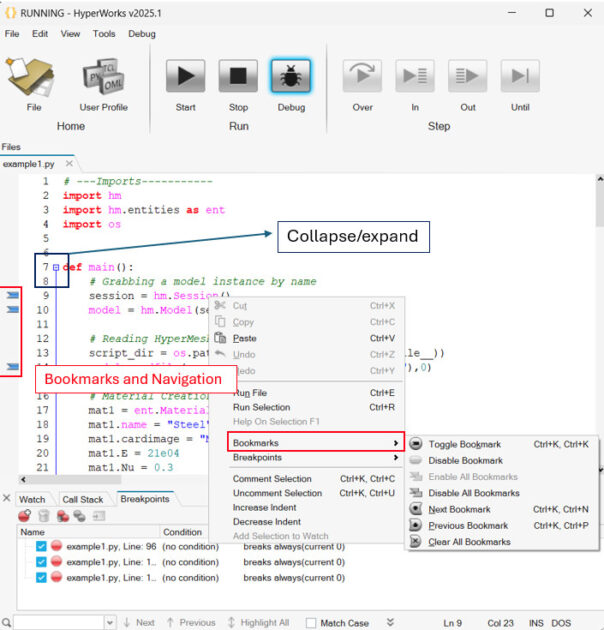The height and width of the screenshot is (630, 604).
Task: Click the Until step icon
Action: [520, 76]
